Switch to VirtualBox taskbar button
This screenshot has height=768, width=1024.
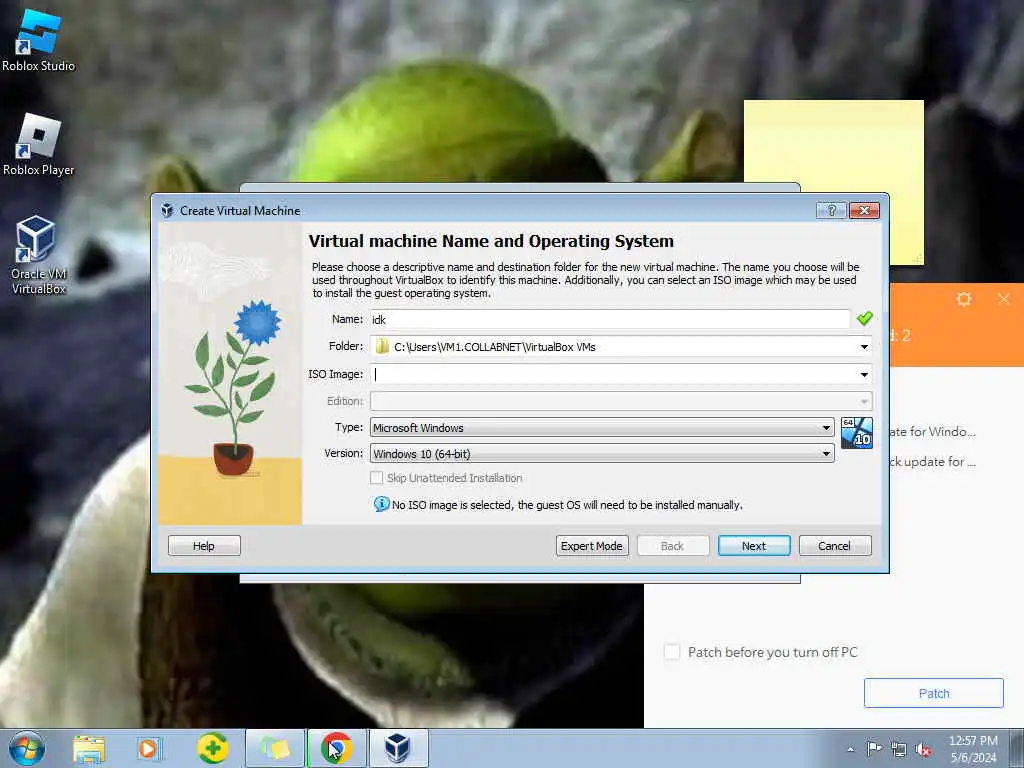pos(398,748)
